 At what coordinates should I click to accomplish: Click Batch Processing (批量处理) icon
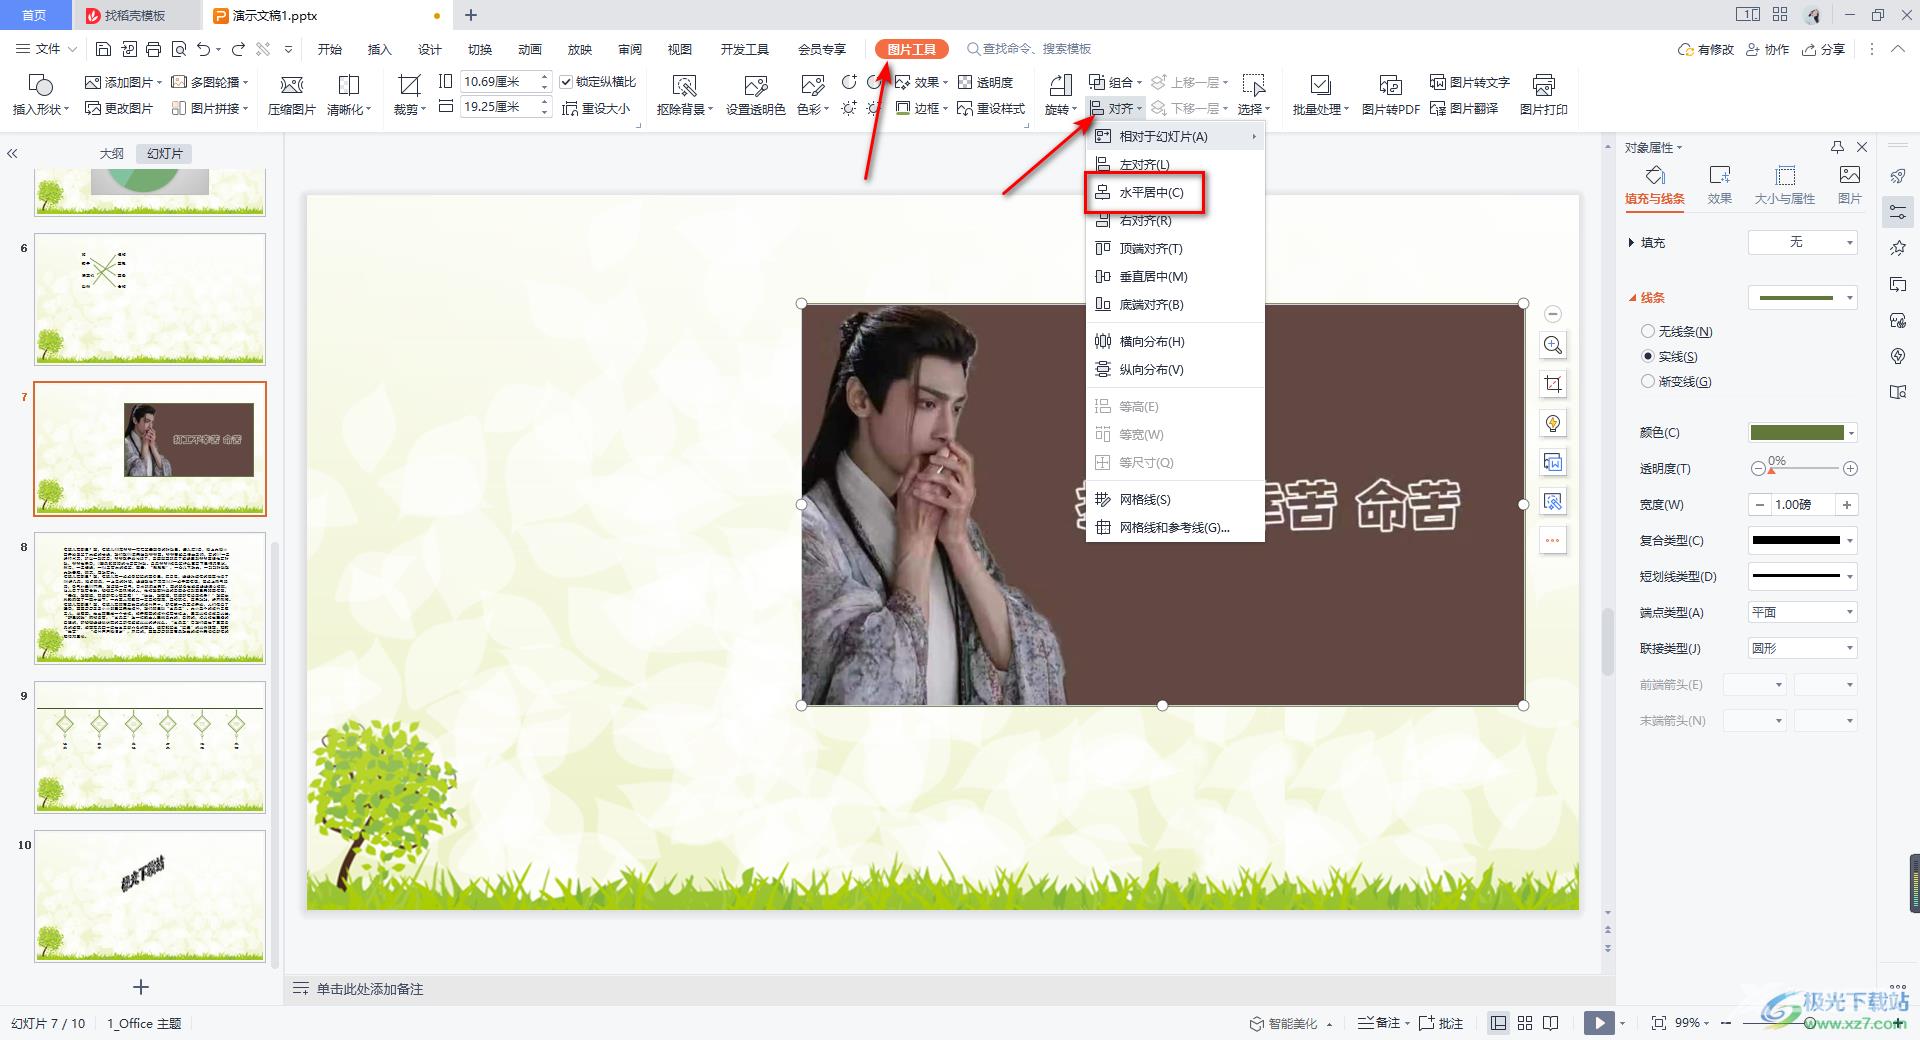(x=1320, y=95)
